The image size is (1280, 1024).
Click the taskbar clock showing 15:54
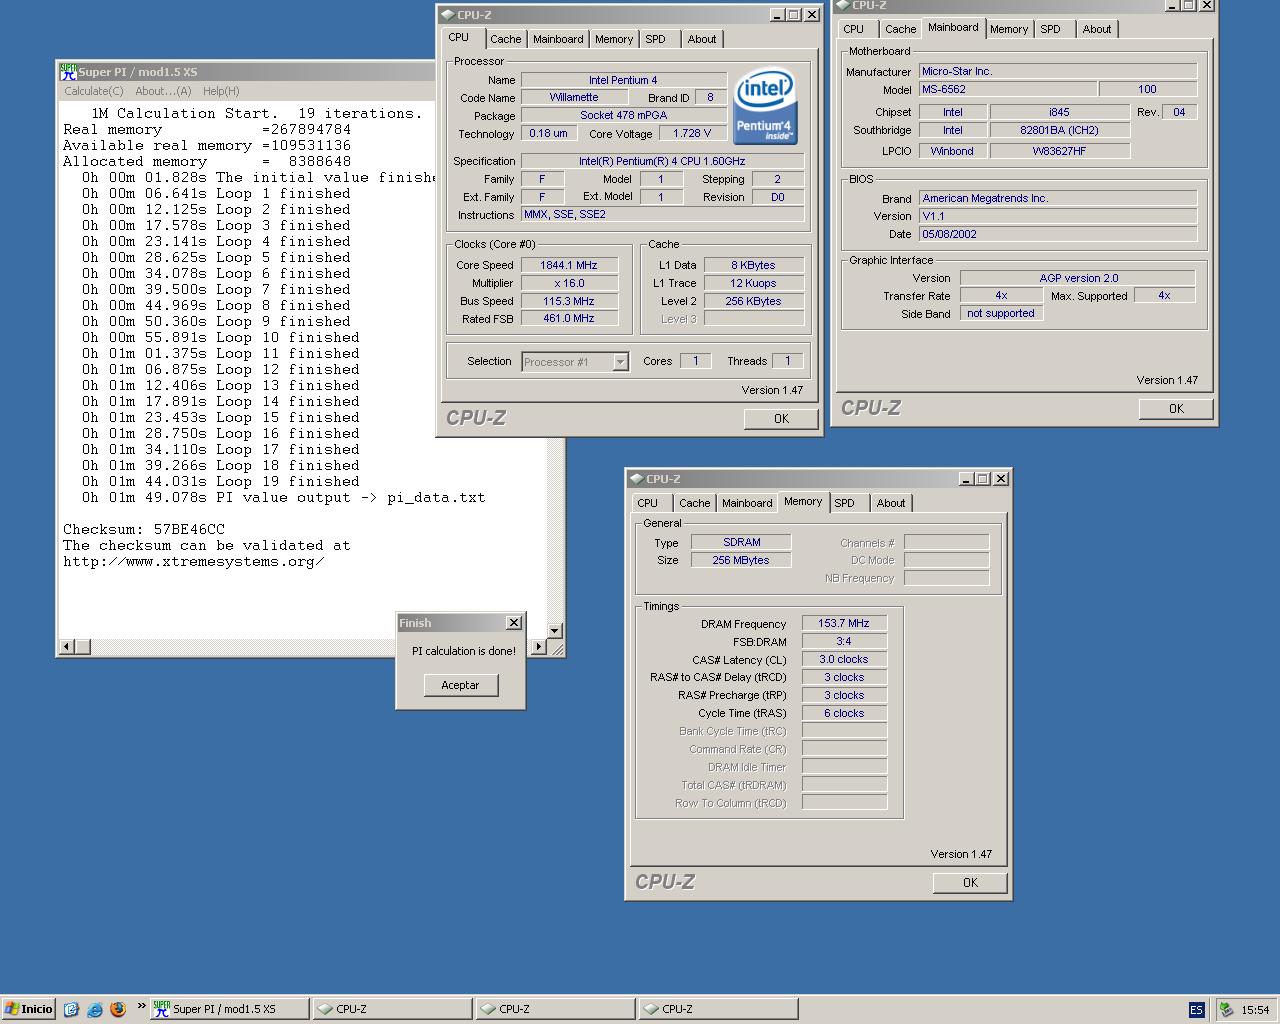(x=1255, y=1010)
